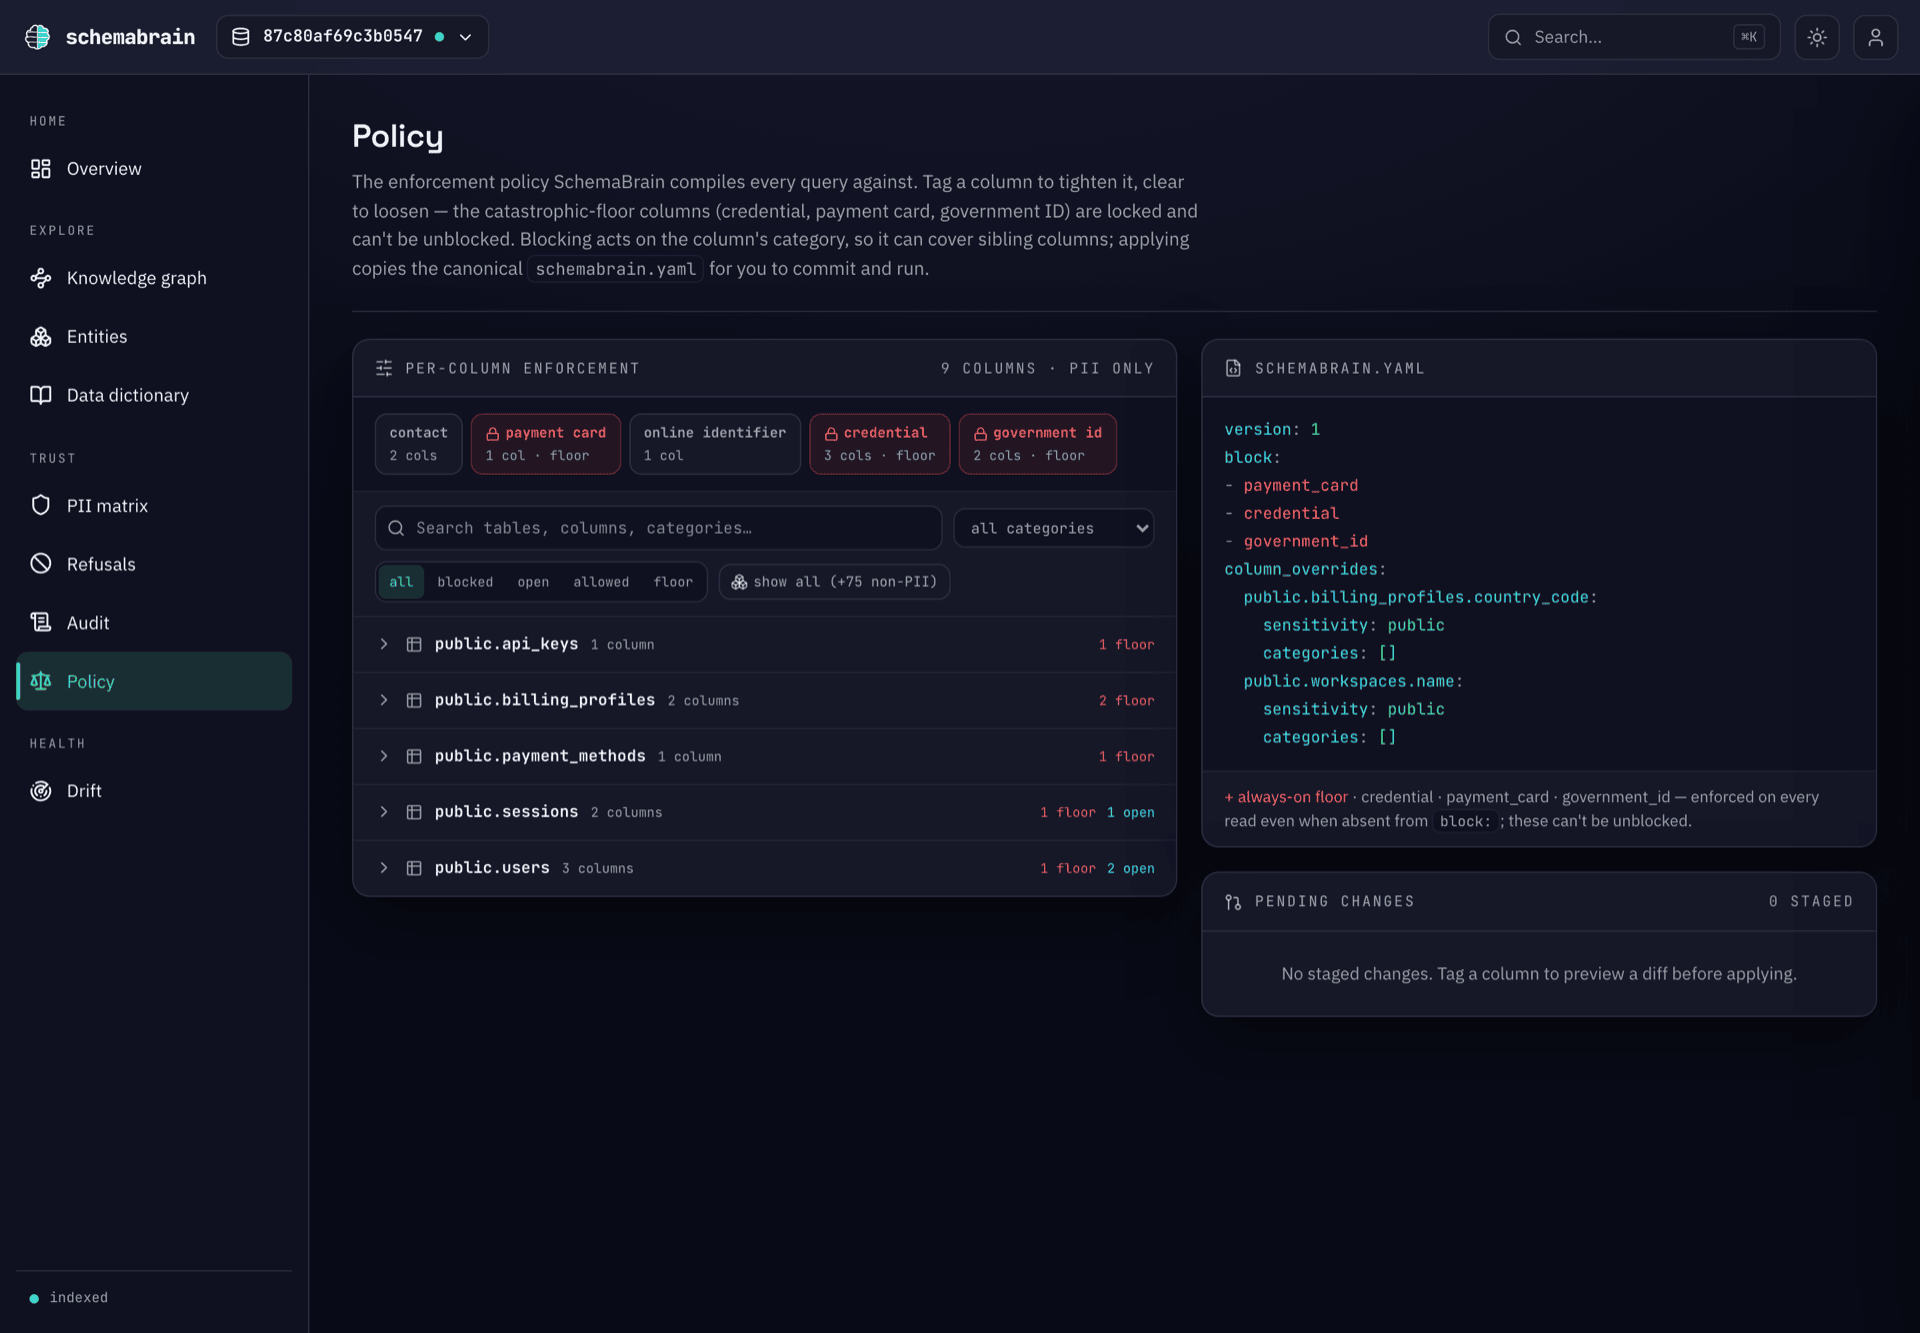Image resolution: width=1920 pixels, height=1333 pixels.
Task: Toggle show all (+75 non-PII)
Action: point(834,582)
